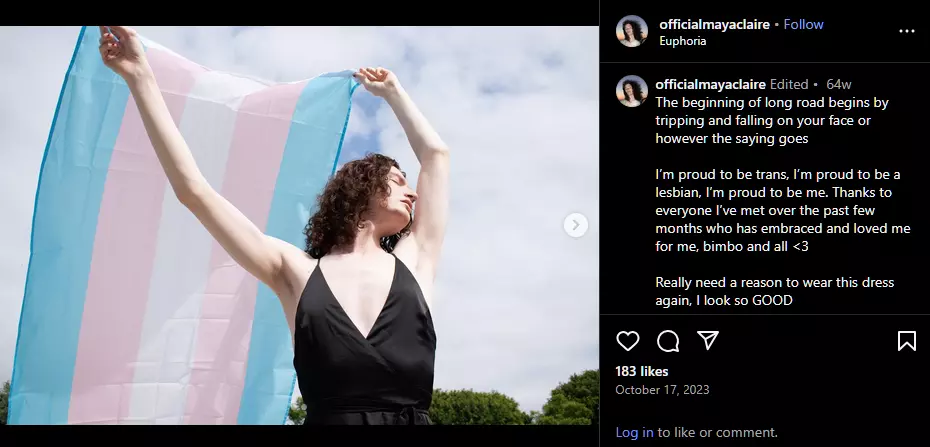Click the 'Edited' label in the caption

(x=789, y=84)
